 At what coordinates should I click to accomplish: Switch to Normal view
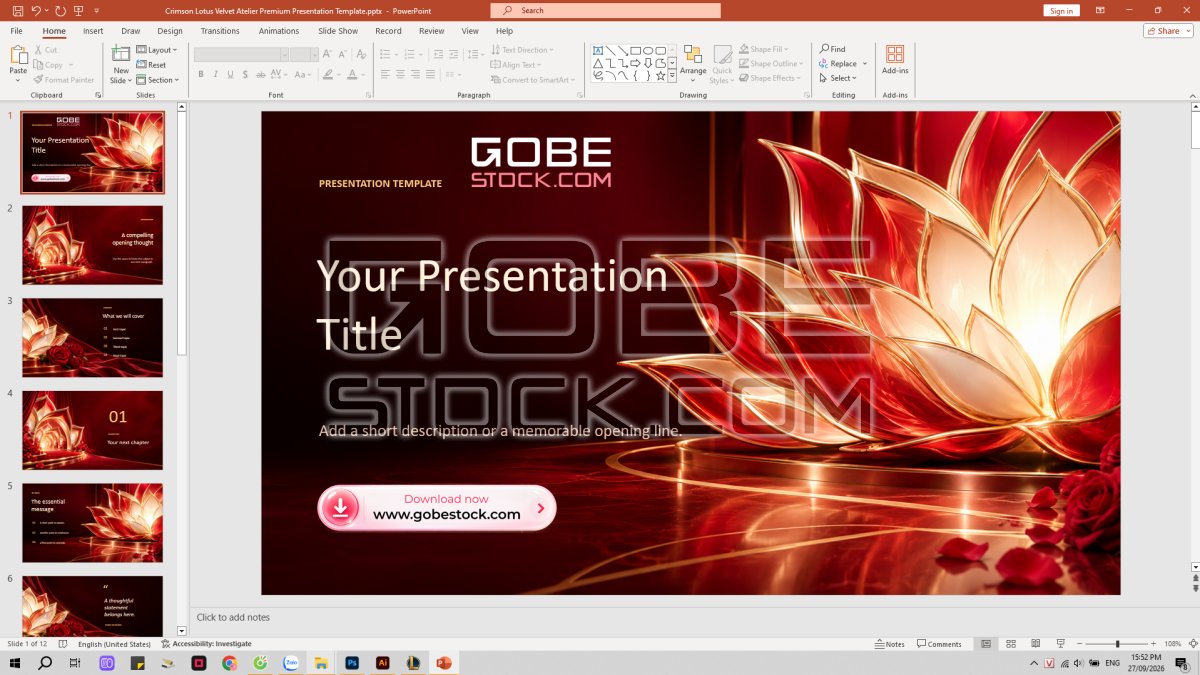(986, 644)
